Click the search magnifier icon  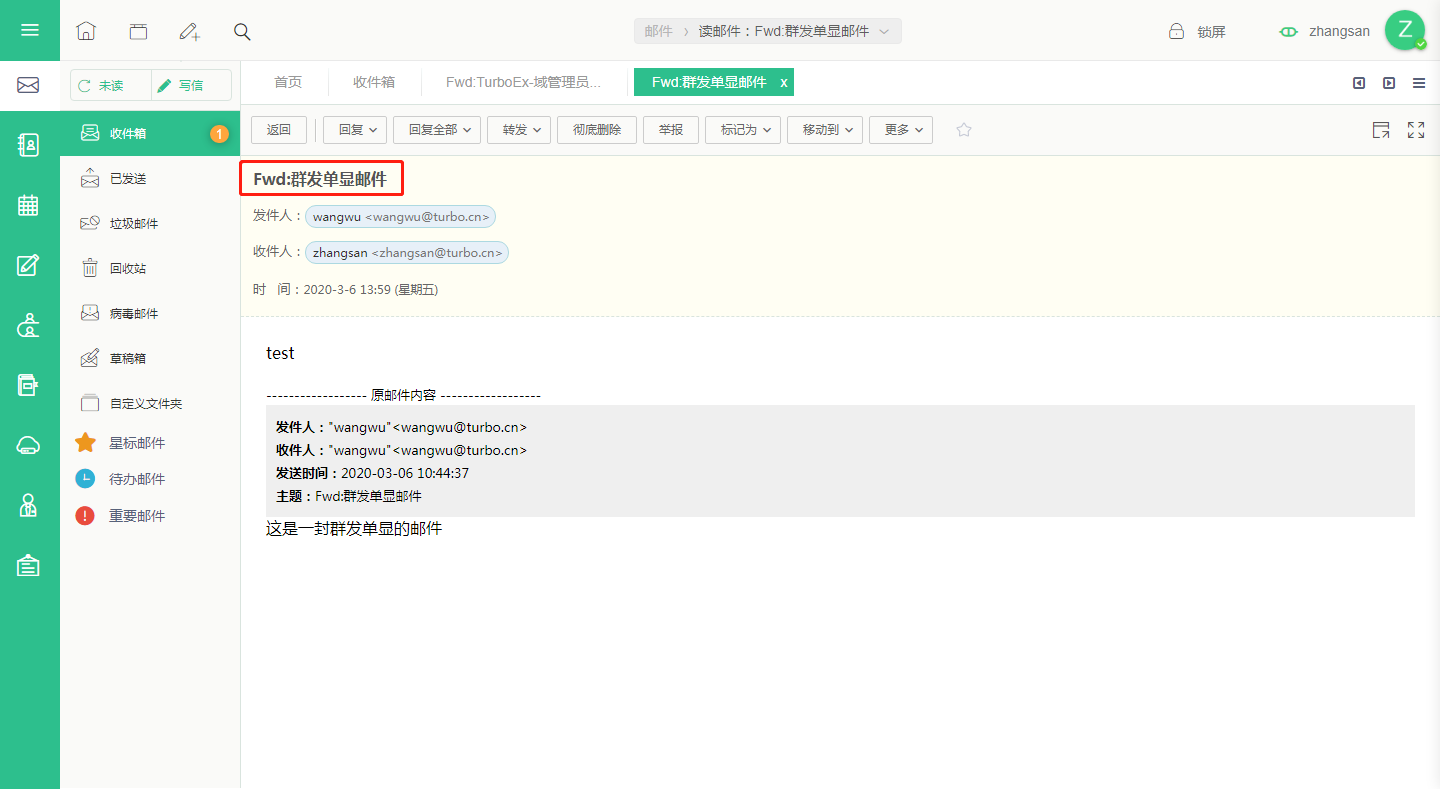242,31
